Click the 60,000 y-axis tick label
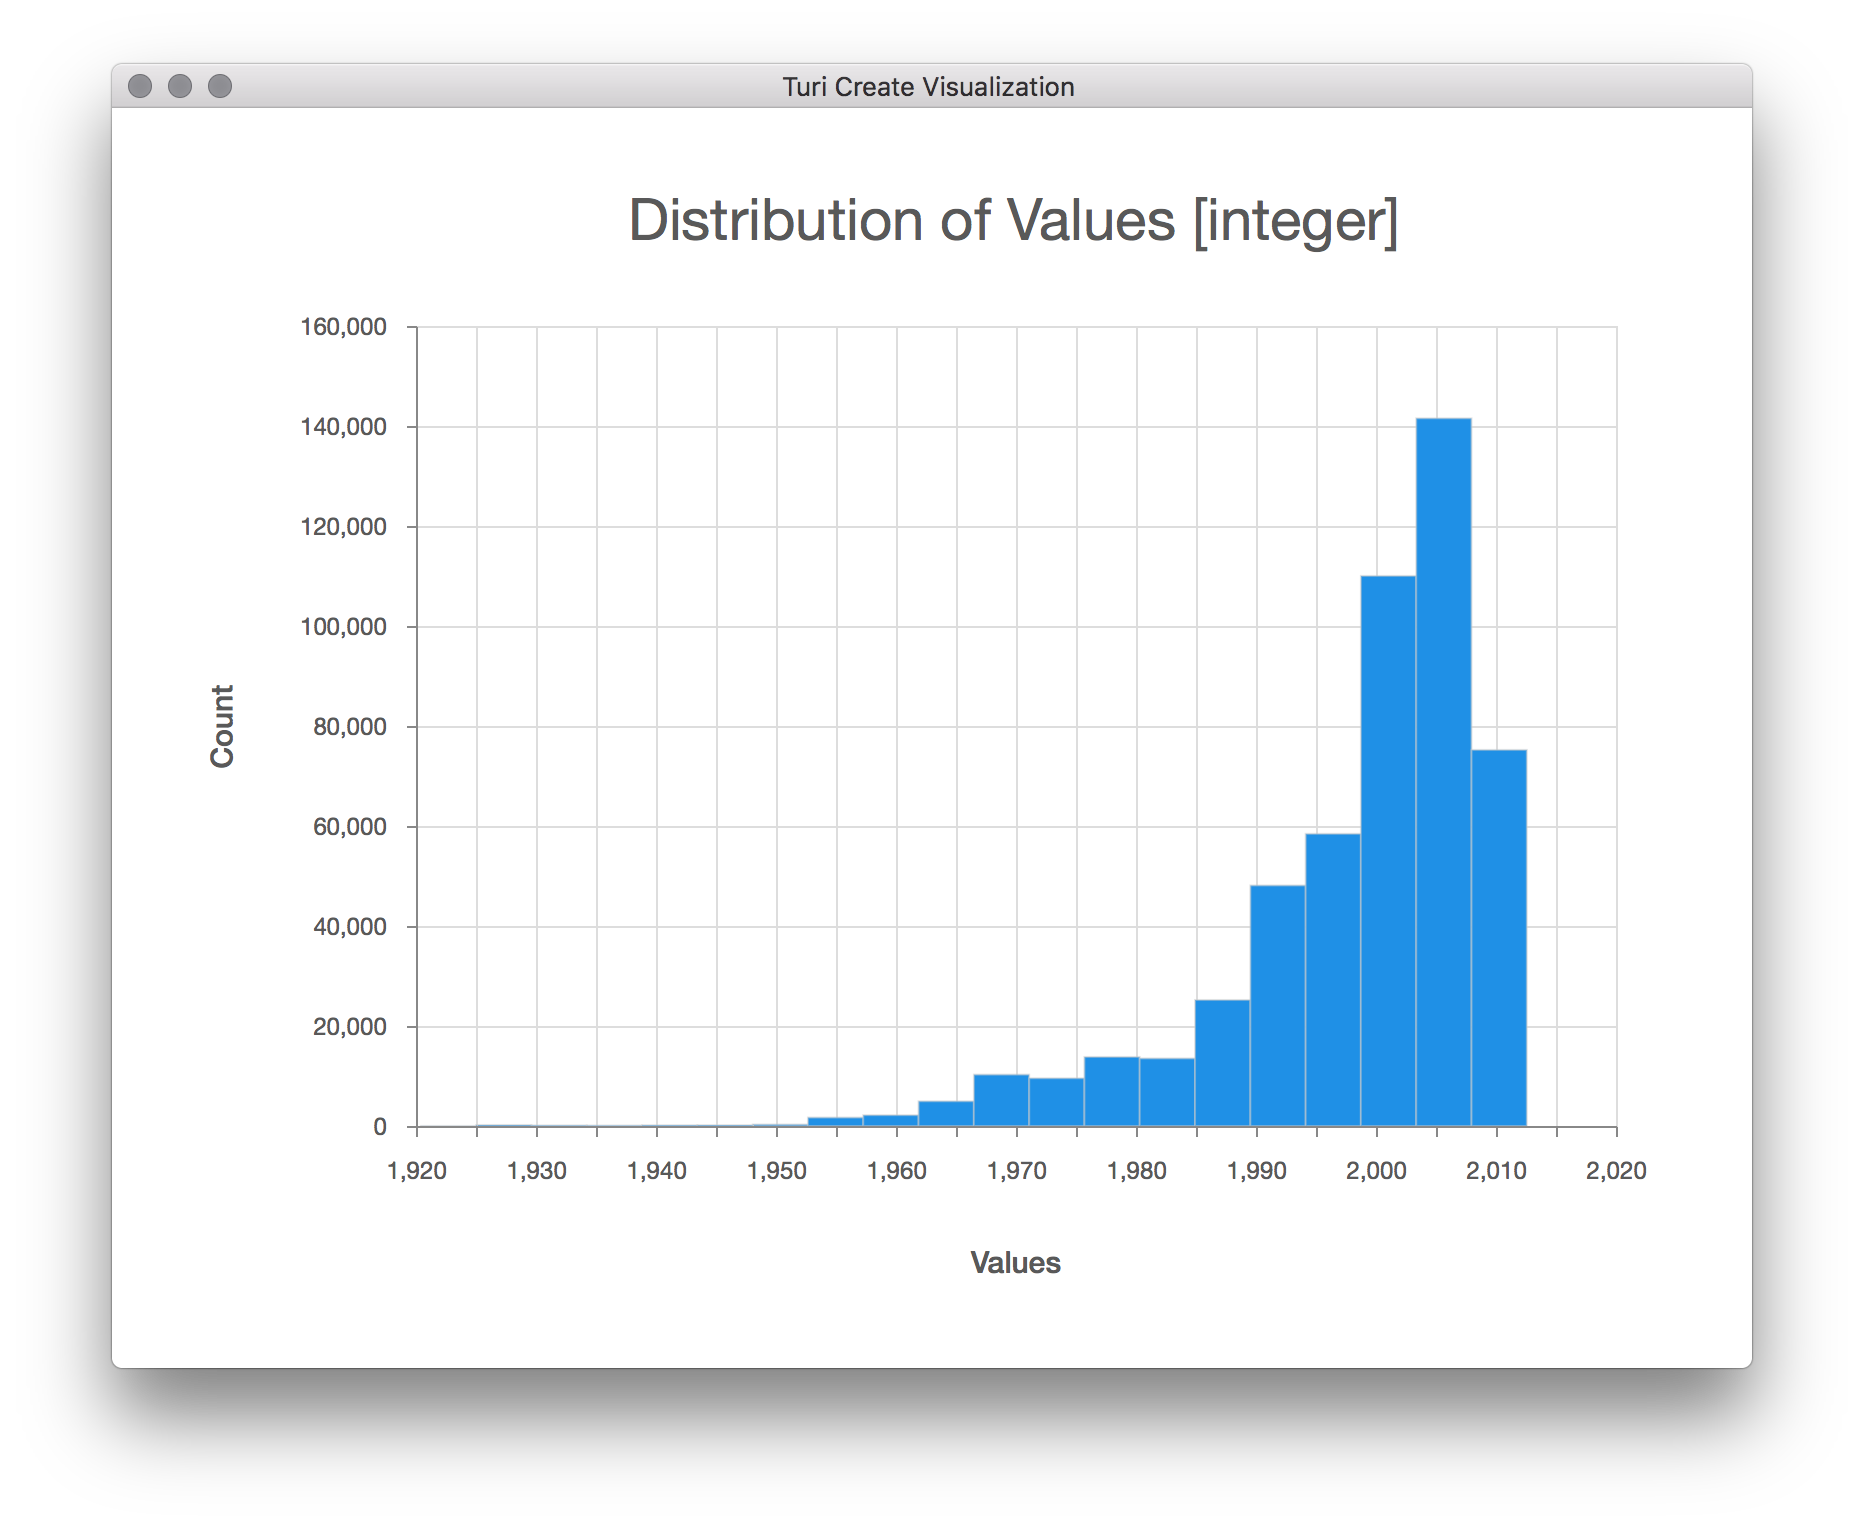1864x1528 pixels. tap(349, 827)
